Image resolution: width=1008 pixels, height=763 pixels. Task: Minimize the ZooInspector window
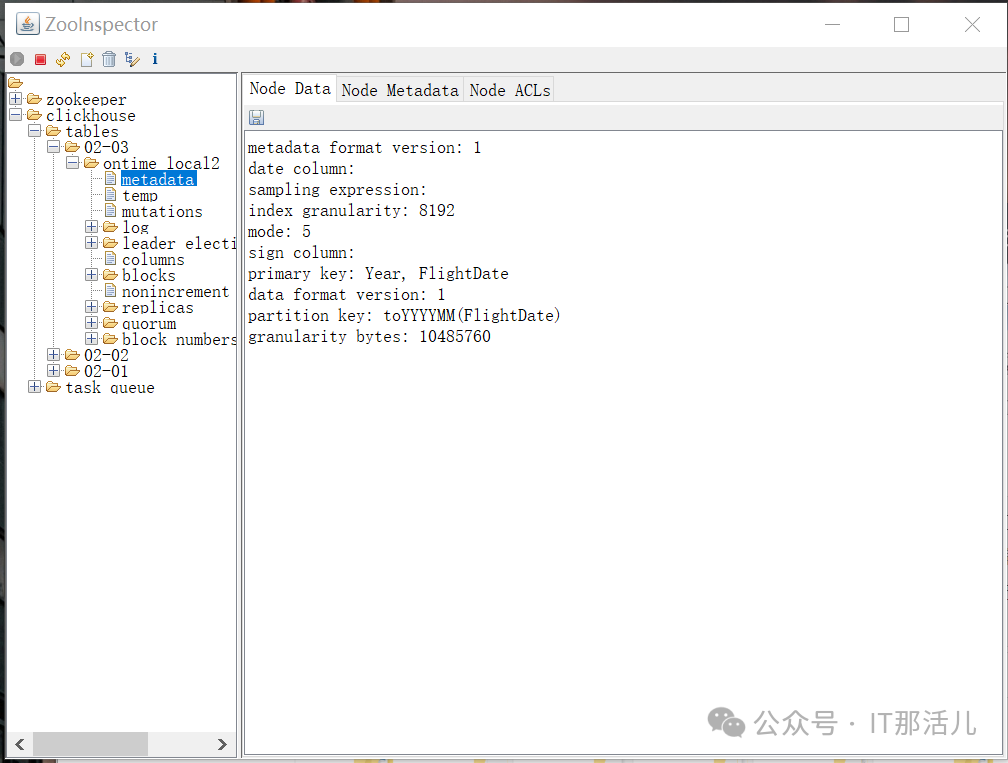(832, 24)
